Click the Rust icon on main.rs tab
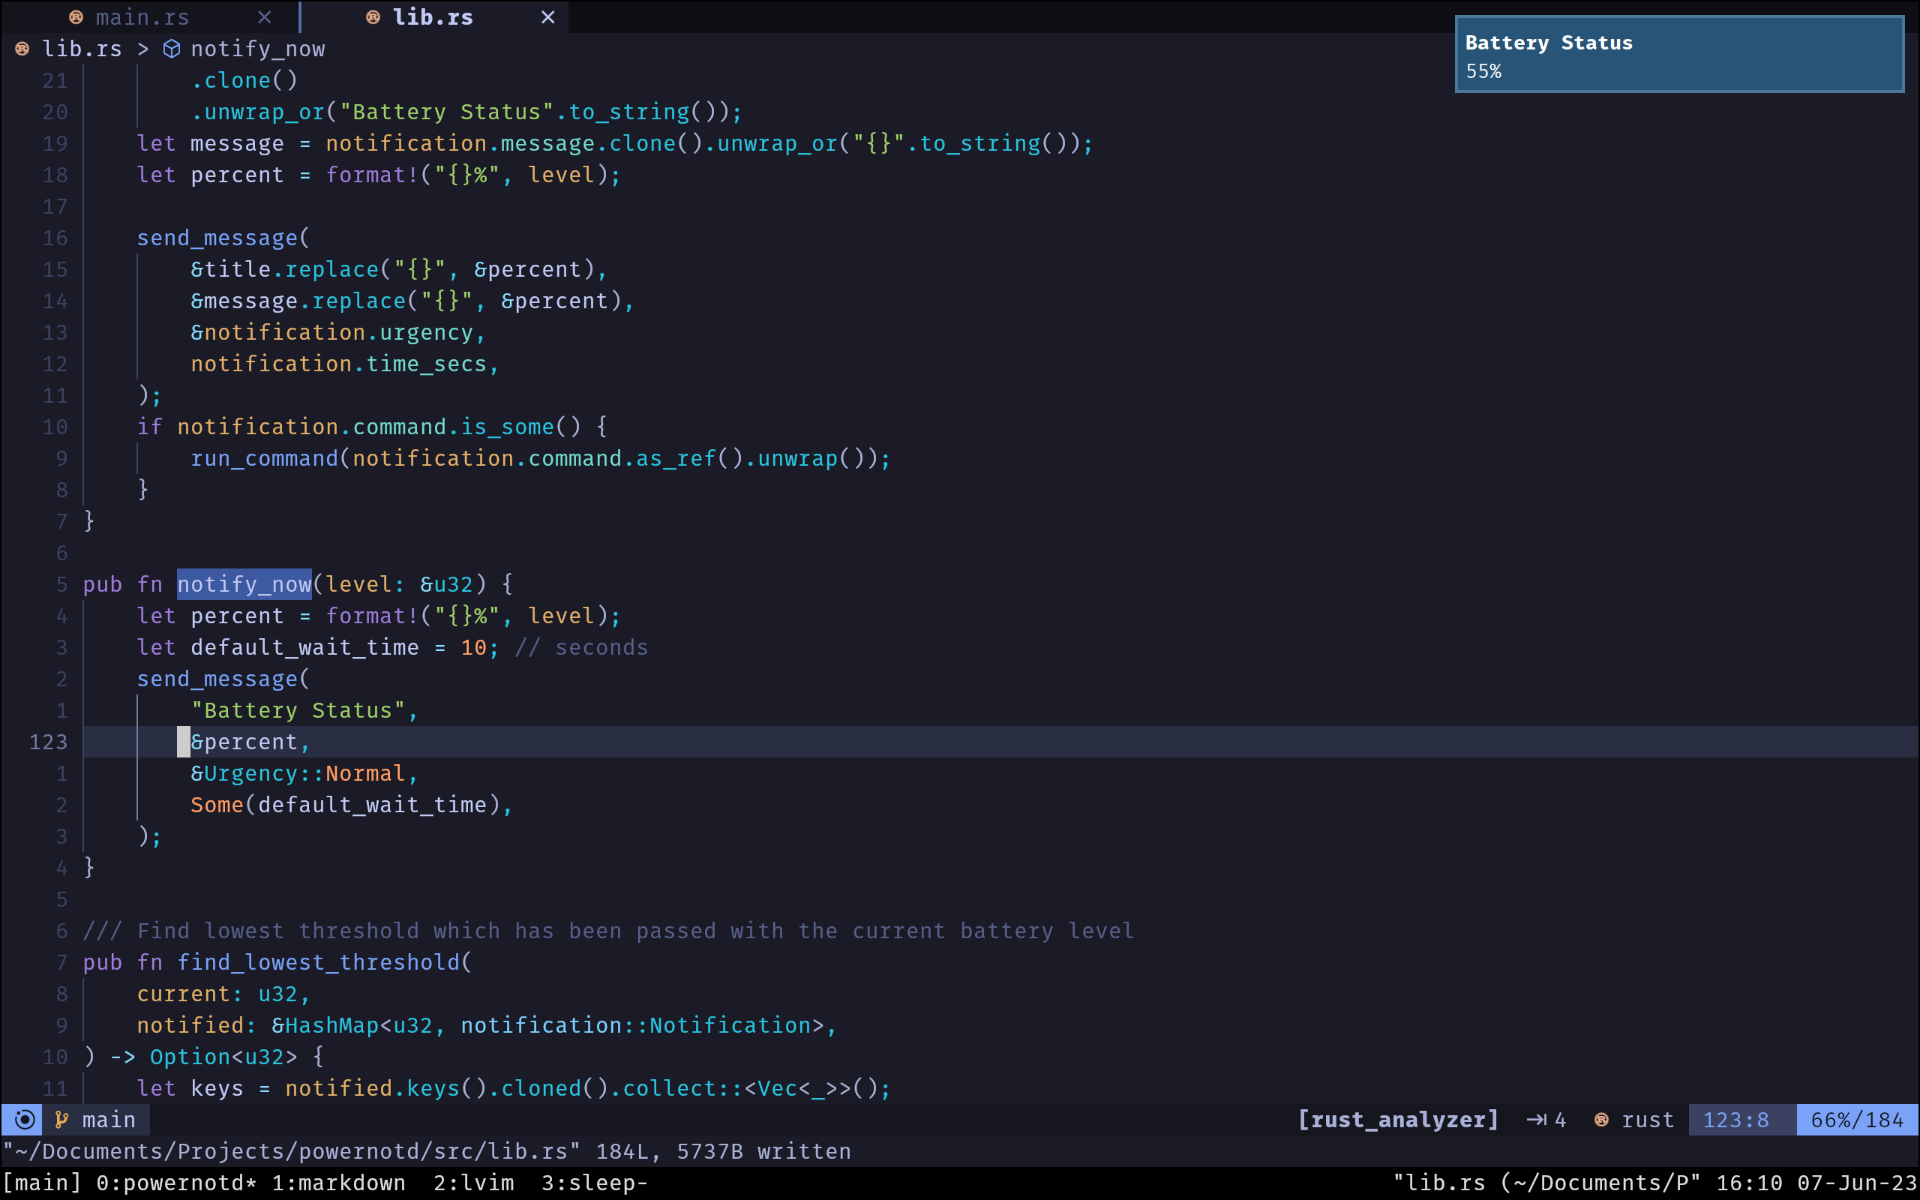Viewport: 1920px width, 1200px height. point(76,17)
